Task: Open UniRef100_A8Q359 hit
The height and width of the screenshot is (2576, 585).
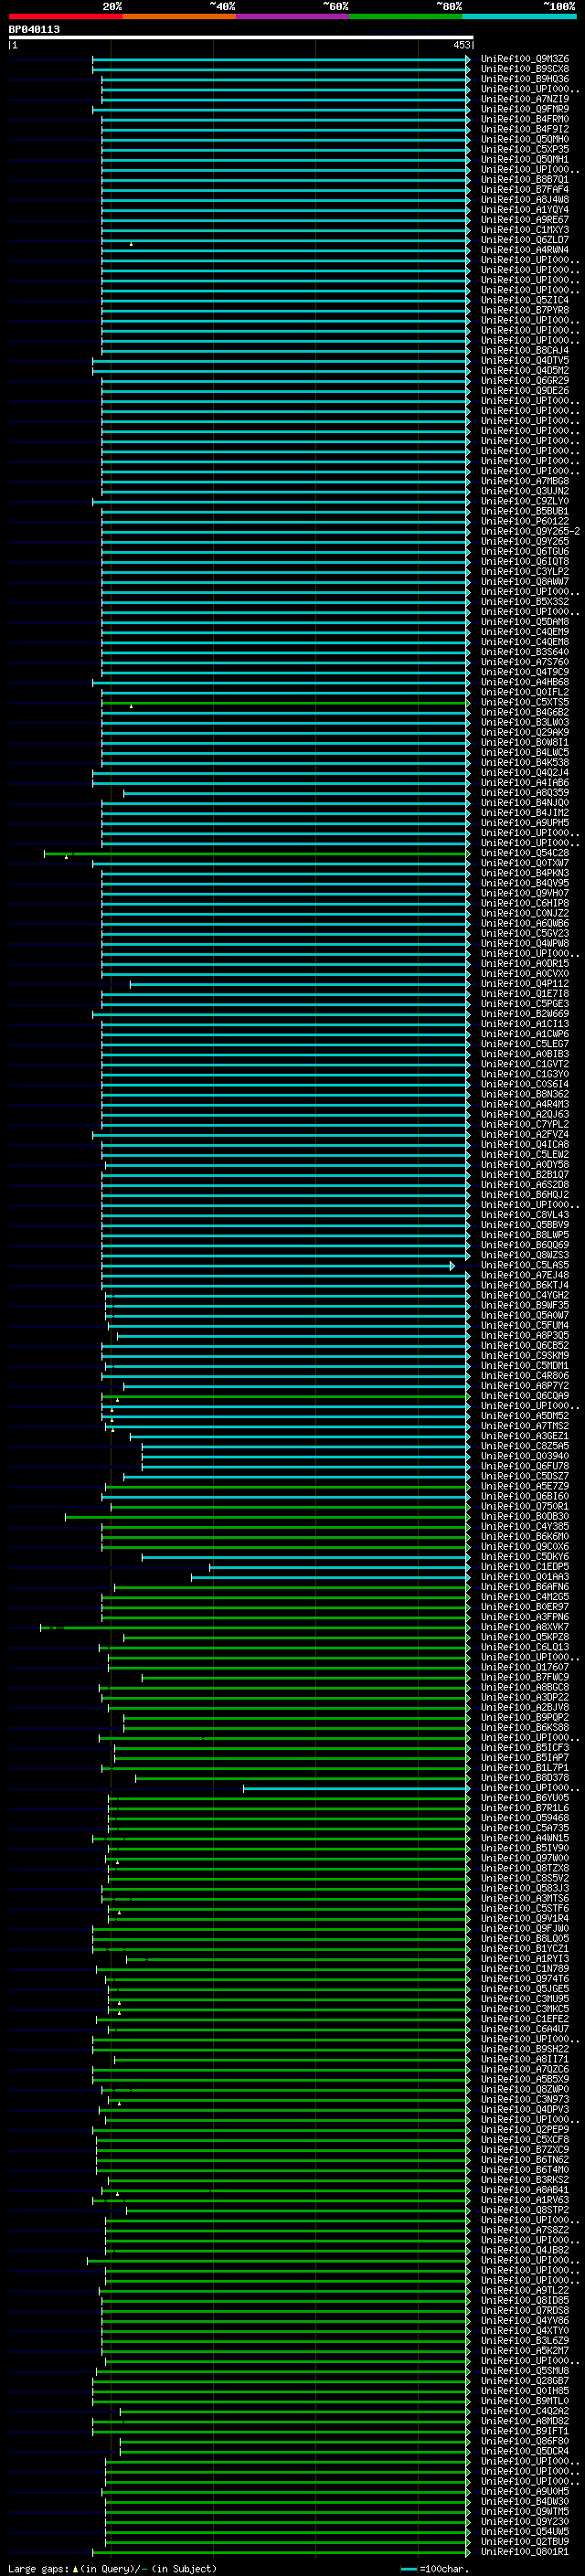Action: (524, 793)
